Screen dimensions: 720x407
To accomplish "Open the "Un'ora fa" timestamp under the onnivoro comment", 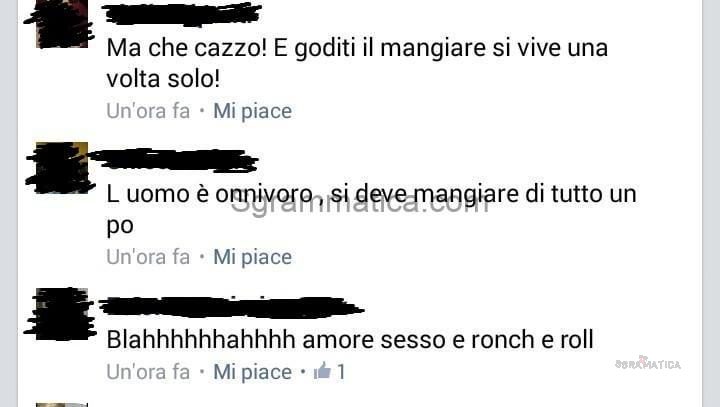I will tap(148, 257).
